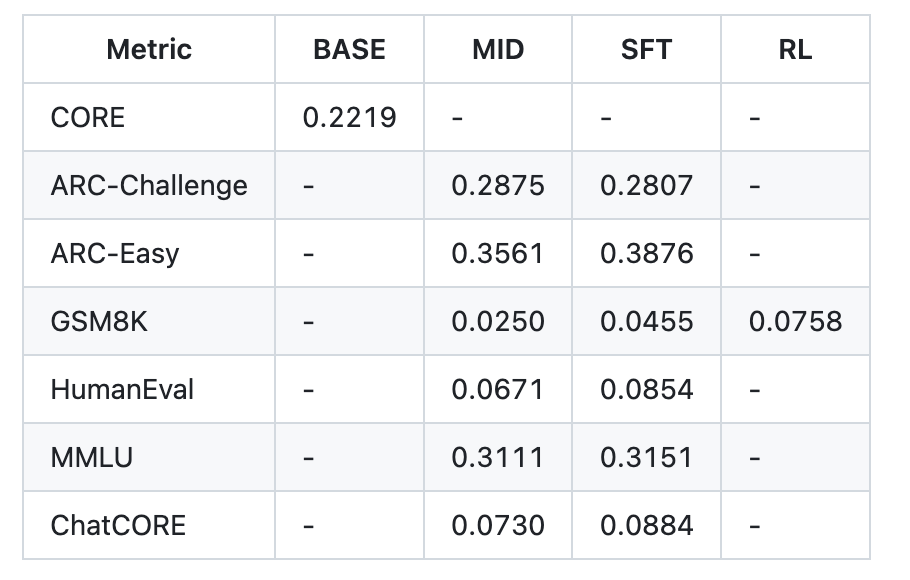
Task: Select the HumanEval row label
Action: [122, 389]
